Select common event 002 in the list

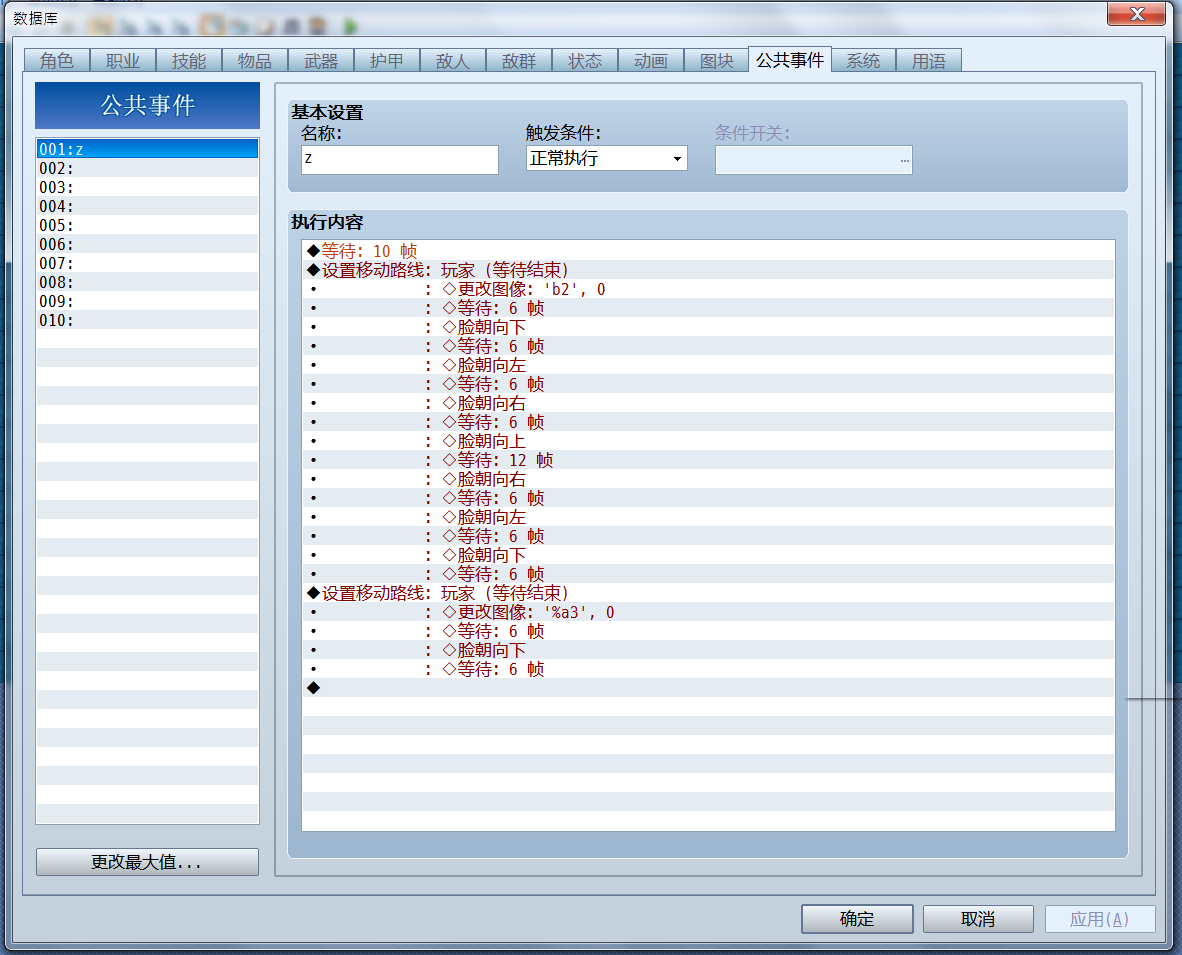(148, 168)
